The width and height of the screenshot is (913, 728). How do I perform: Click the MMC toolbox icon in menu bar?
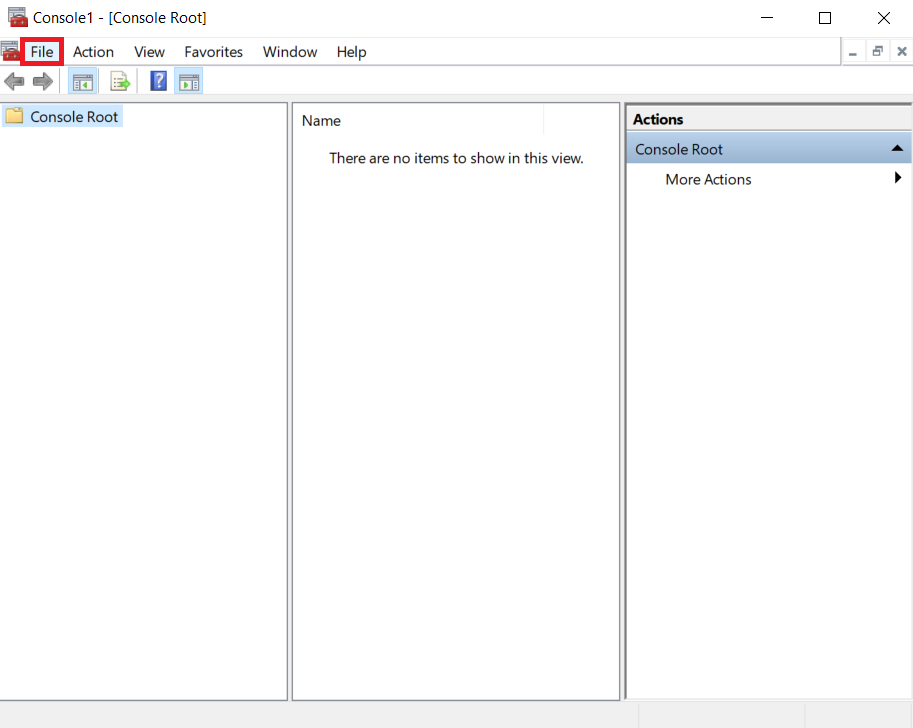(10, 52)
